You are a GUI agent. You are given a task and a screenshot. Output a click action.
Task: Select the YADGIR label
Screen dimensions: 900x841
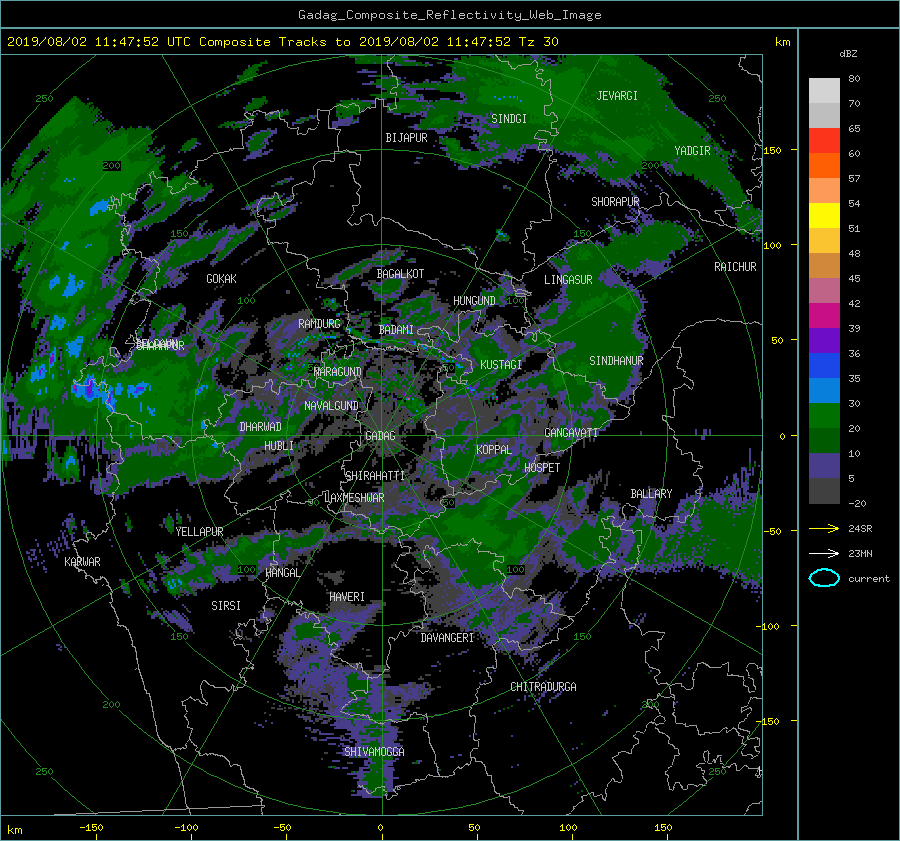point(692,151)
